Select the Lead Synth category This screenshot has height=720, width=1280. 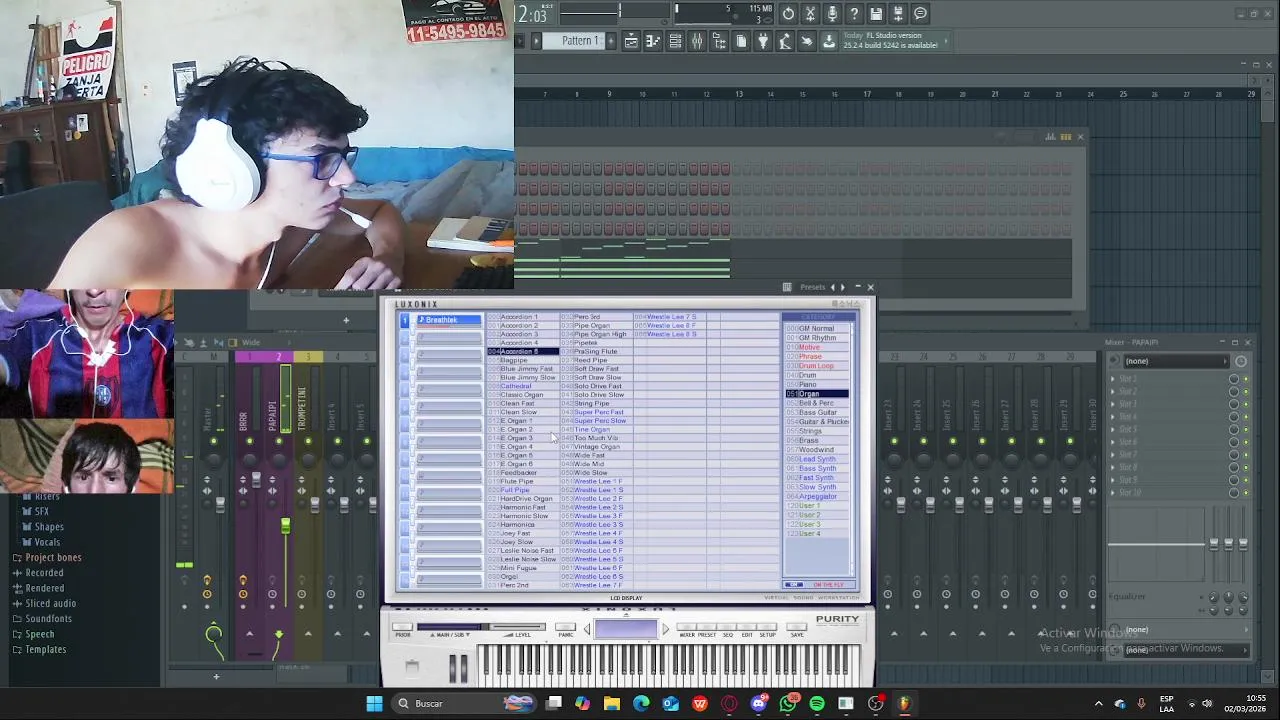click(x=817, y=459)
